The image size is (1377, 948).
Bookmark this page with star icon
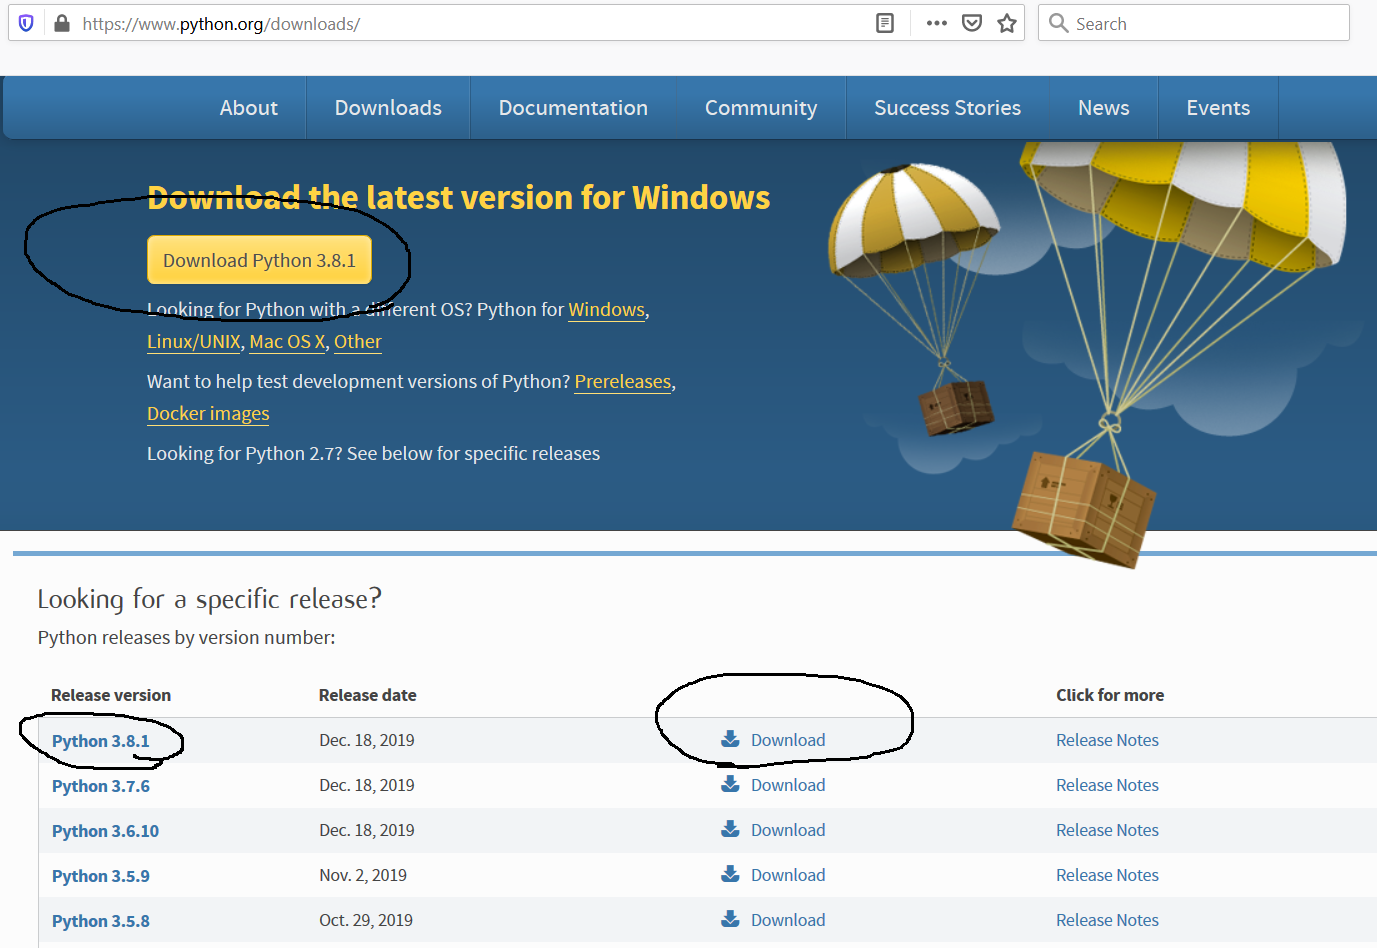click(x=1007, y=23)
